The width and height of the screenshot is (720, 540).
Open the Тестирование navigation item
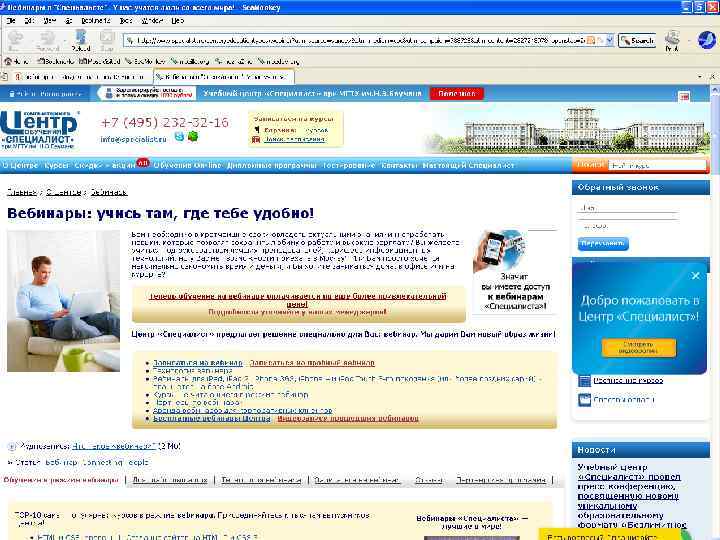click(349, 165)
